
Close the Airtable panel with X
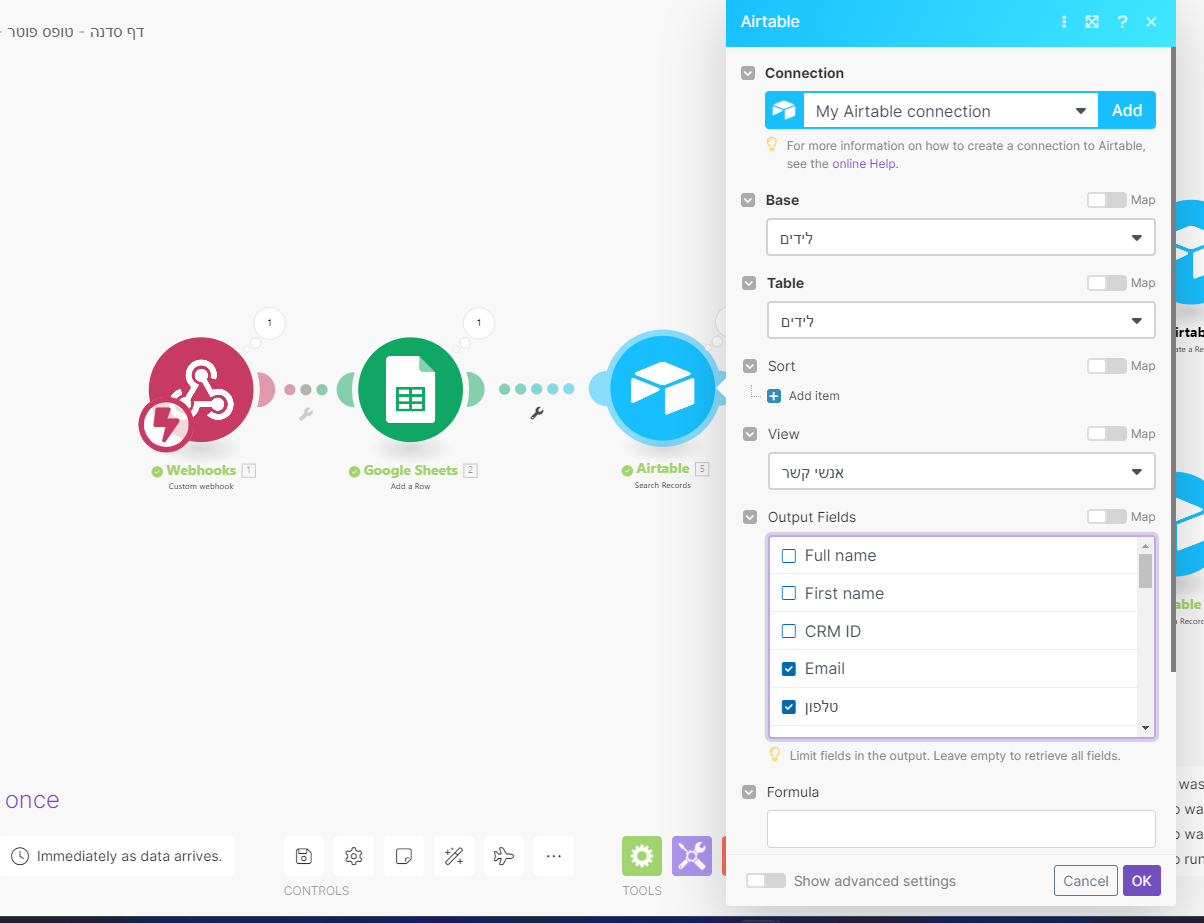point(1151,22)
